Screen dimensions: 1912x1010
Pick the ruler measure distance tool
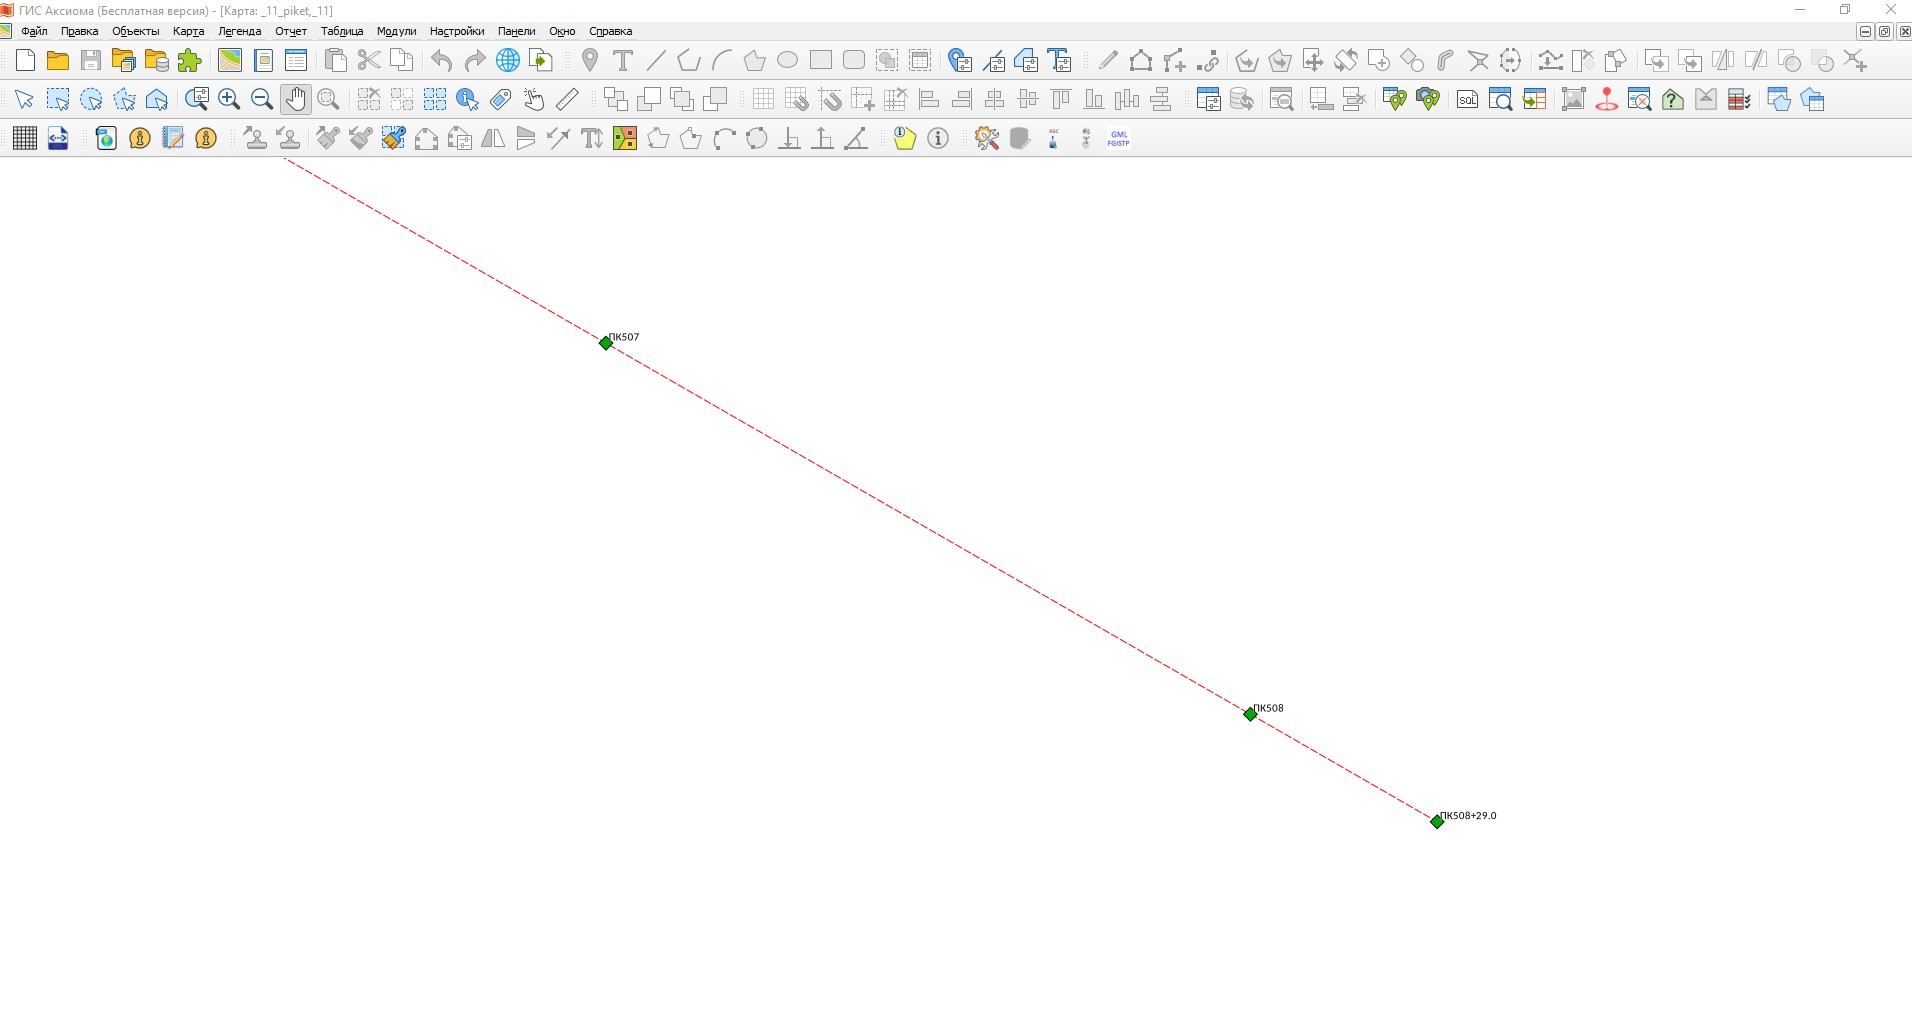click(567, 99)
